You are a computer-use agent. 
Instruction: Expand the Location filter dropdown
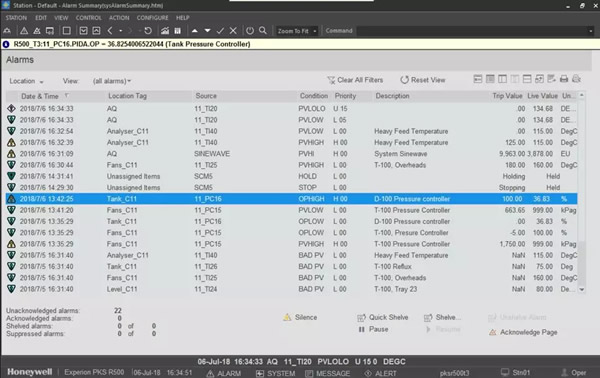coord(26,81)
